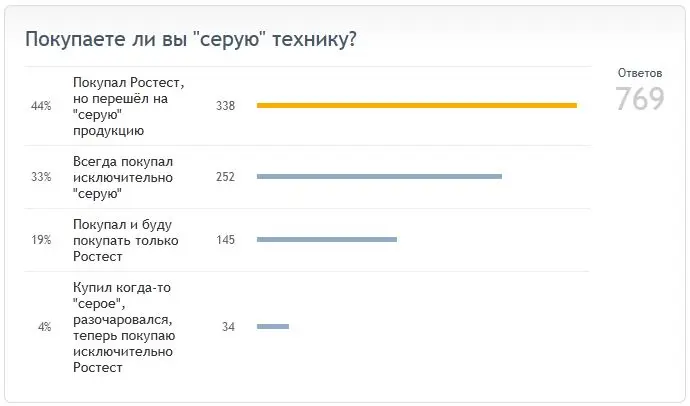Click the 33% percentage label
The image size is (690, 406).
click(x=41, y=177)
